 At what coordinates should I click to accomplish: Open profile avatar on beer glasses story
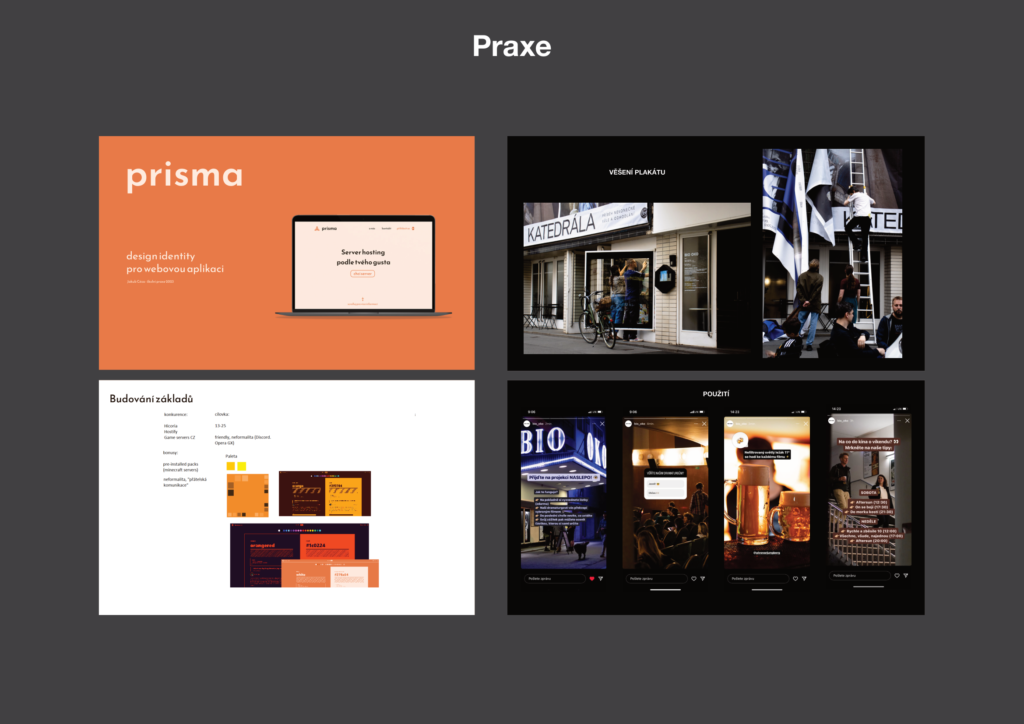[x=730, y=424]
